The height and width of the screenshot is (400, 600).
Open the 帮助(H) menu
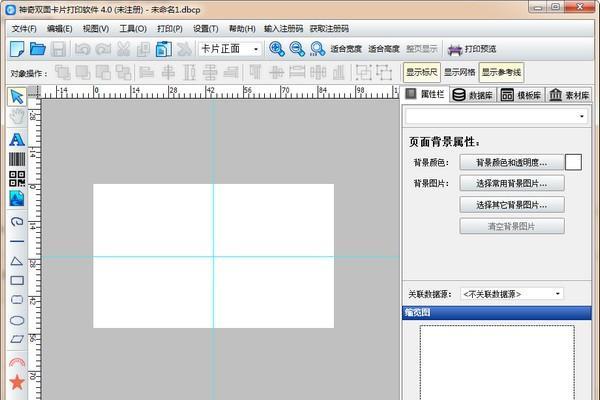pyautogui.click(x=242, y=29)
